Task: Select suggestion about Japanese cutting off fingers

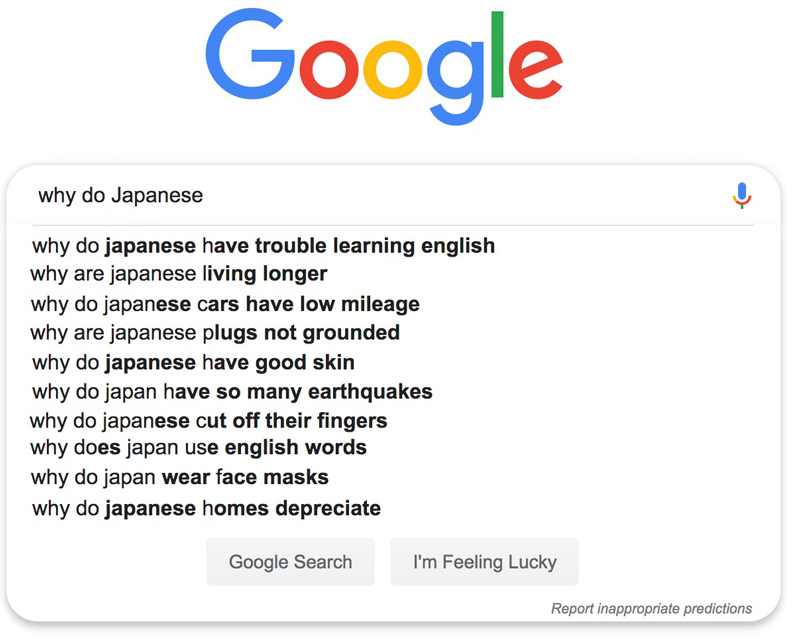Action: pyautogui.click(x=210, y=420)
